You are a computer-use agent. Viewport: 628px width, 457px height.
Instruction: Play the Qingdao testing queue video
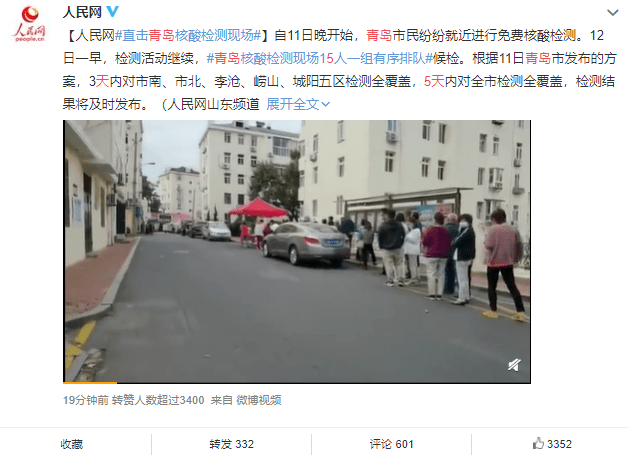(x=297, y=251)
